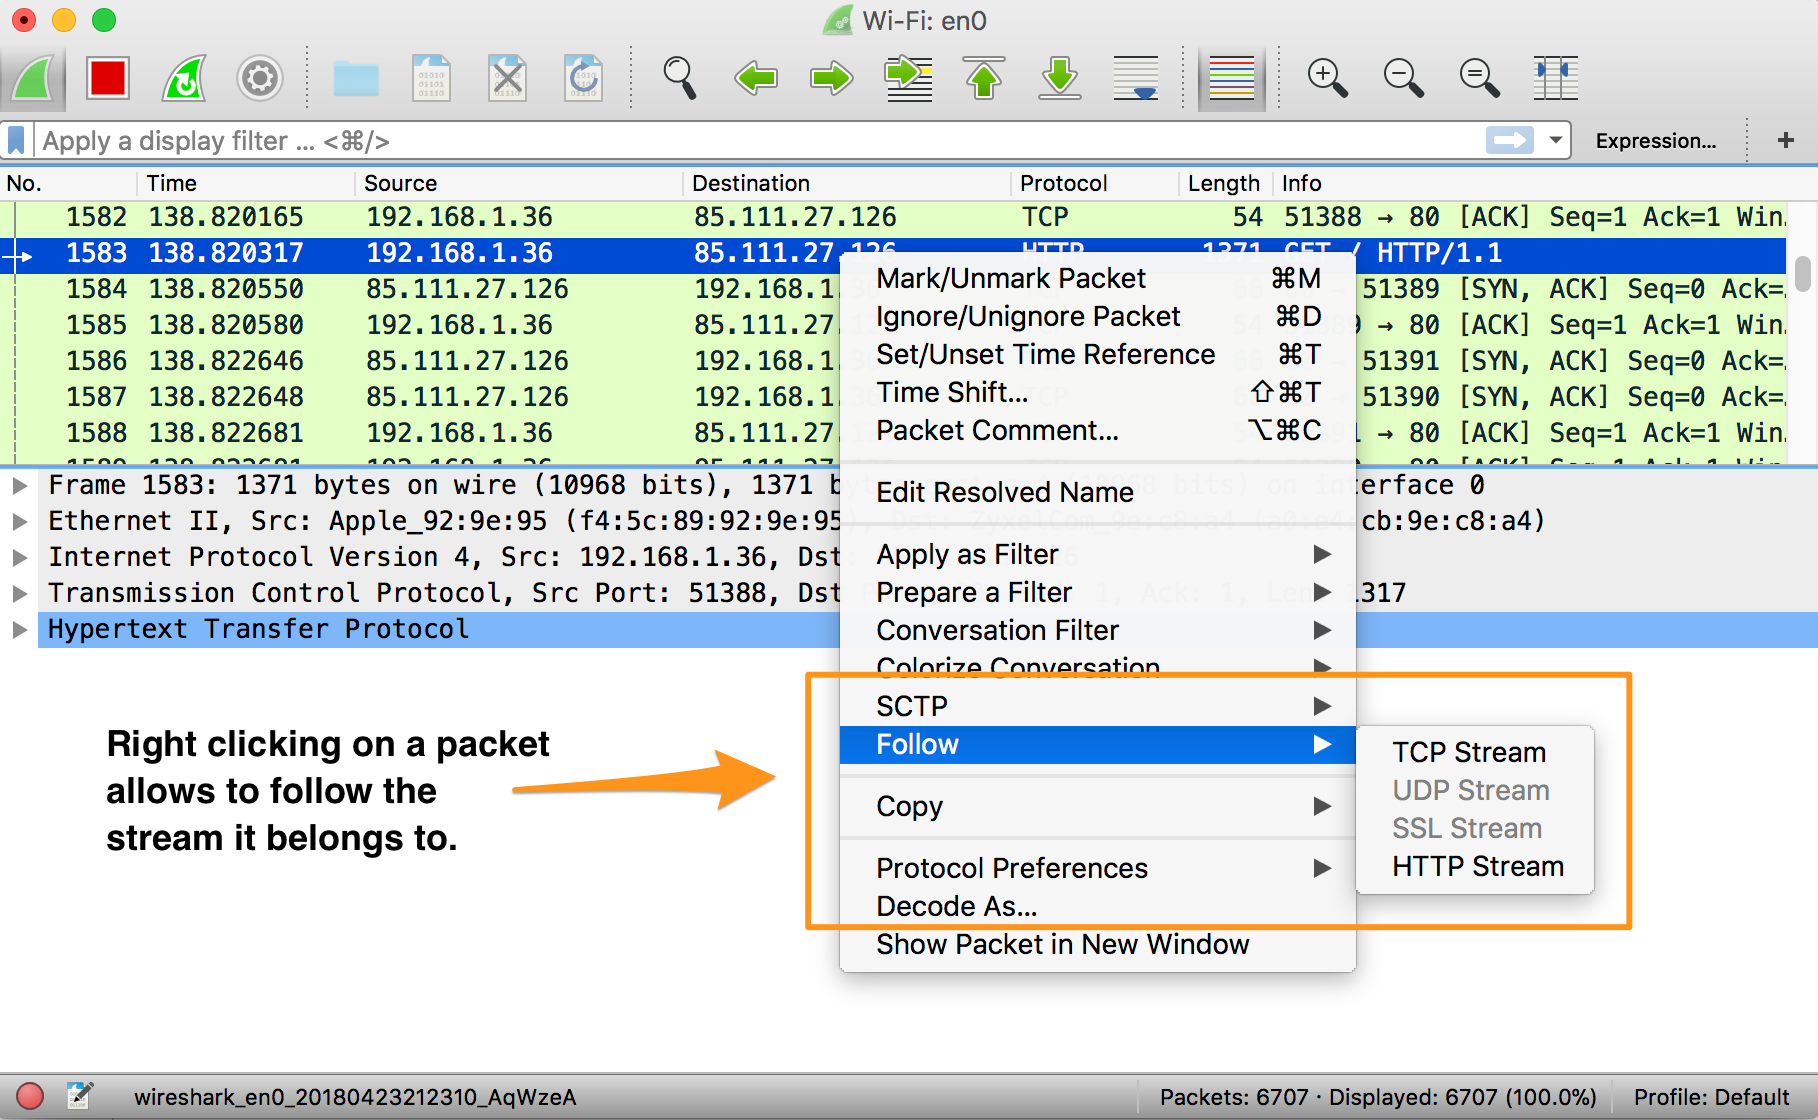The width and height of the screenshot is (1818, 1120).
Task: Add a display filter button with plus
Action: 1786,140
